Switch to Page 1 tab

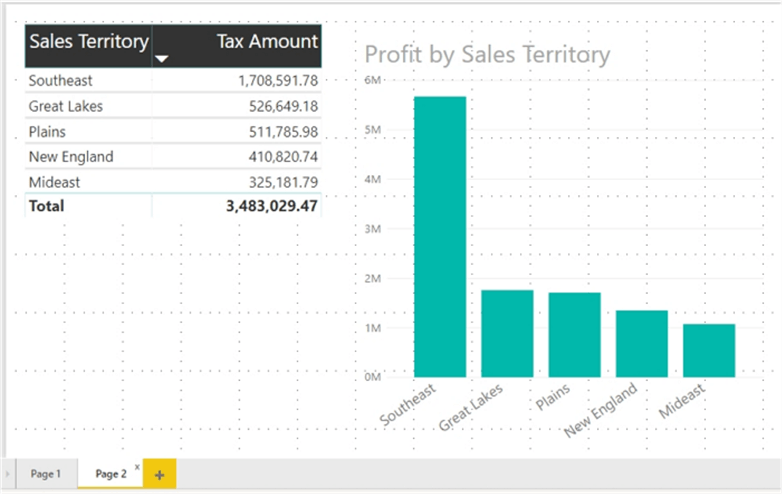tap(46, 474)
